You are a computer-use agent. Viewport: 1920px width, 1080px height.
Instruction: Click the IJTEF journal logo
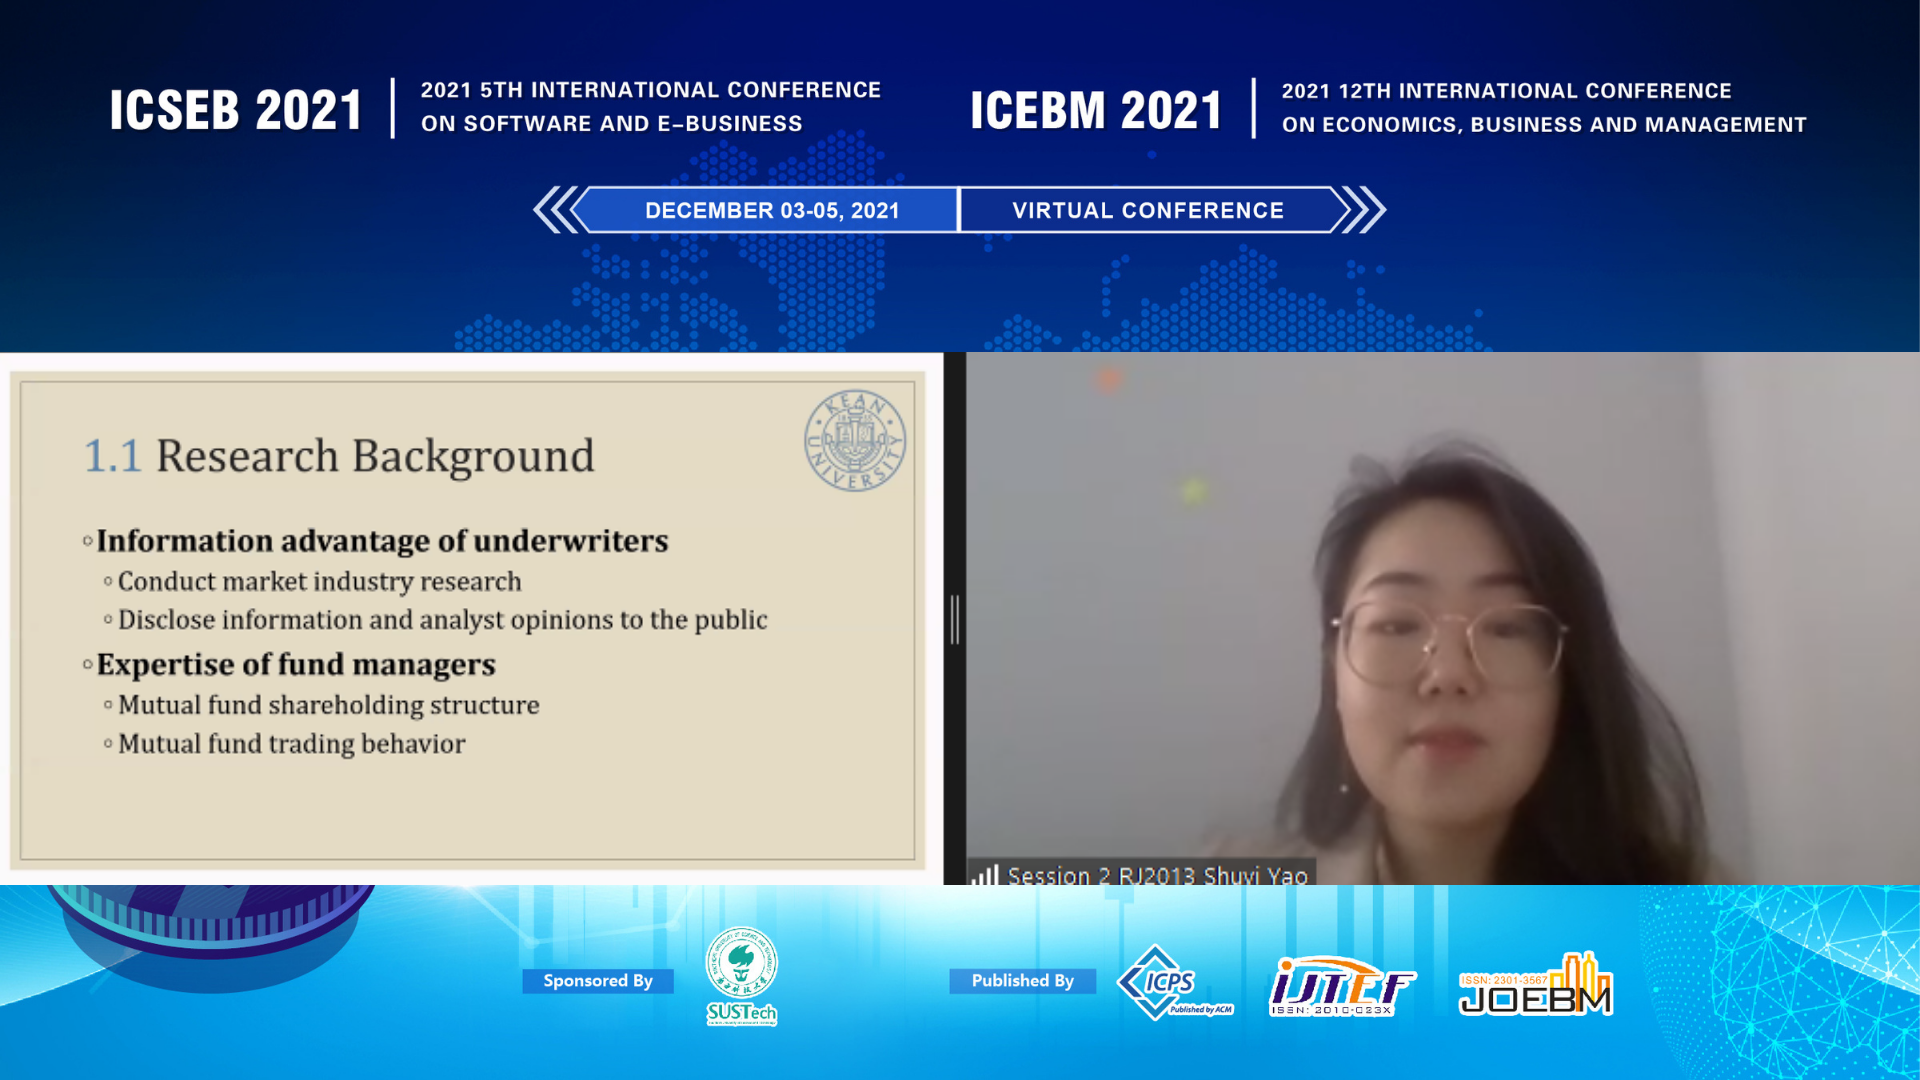(x=1342, y=986)
